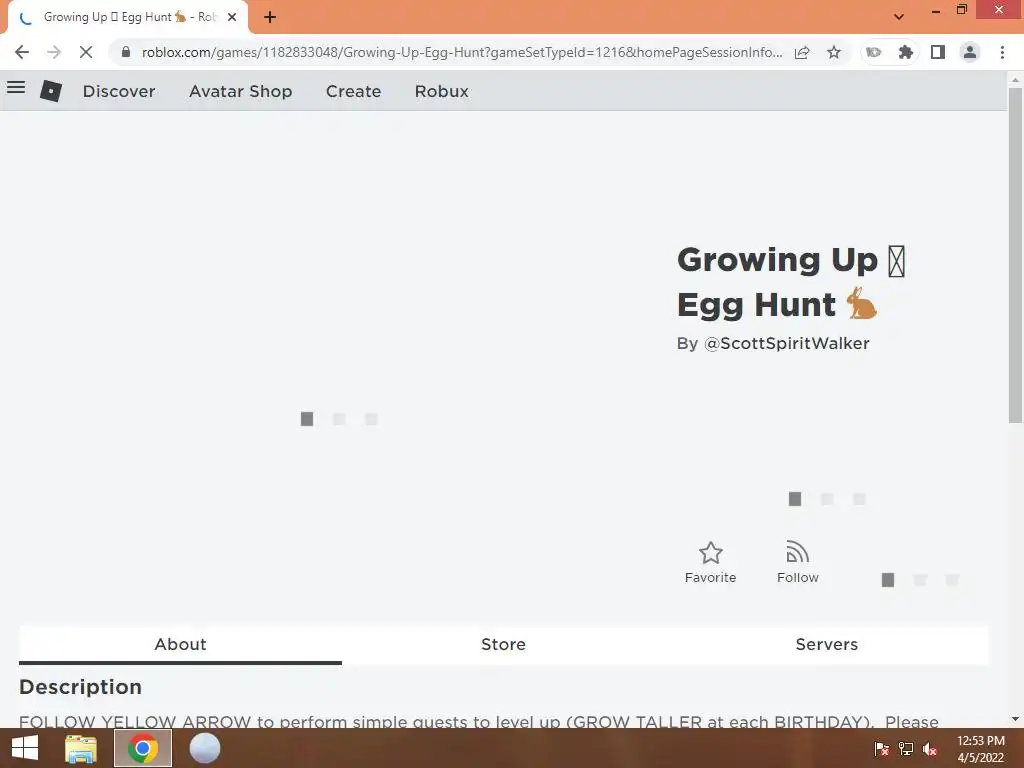Click the Growing Up Egg Hunt title
The height and width of the screenshot is (768, 1024).
(791, 282)
